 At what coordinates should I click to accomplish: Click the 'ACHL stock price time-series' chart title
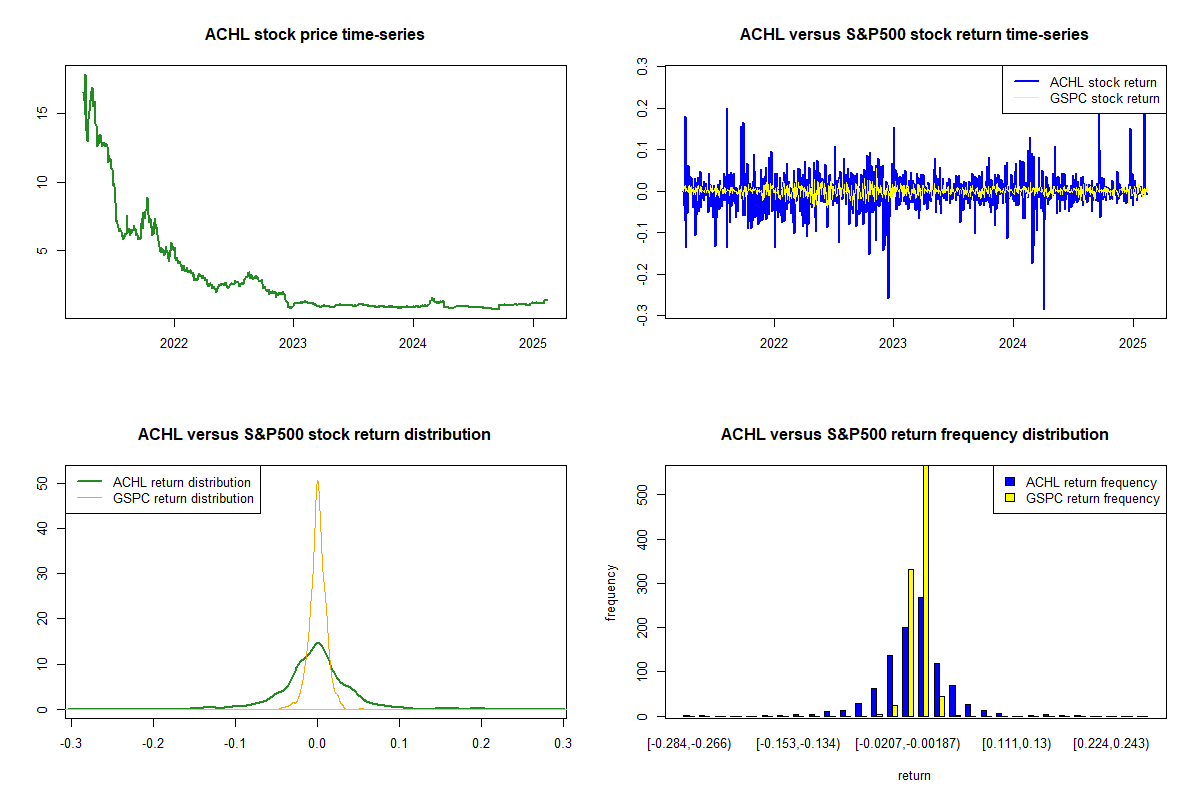coord(315,35)
